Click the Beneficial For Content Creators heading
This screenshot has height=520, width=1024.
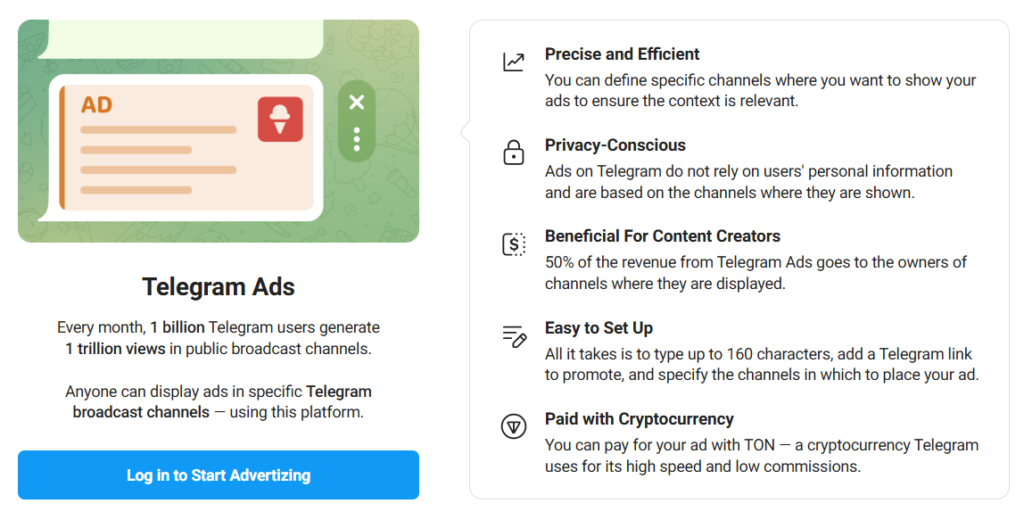pyautogui.click(x=663, y=236)
